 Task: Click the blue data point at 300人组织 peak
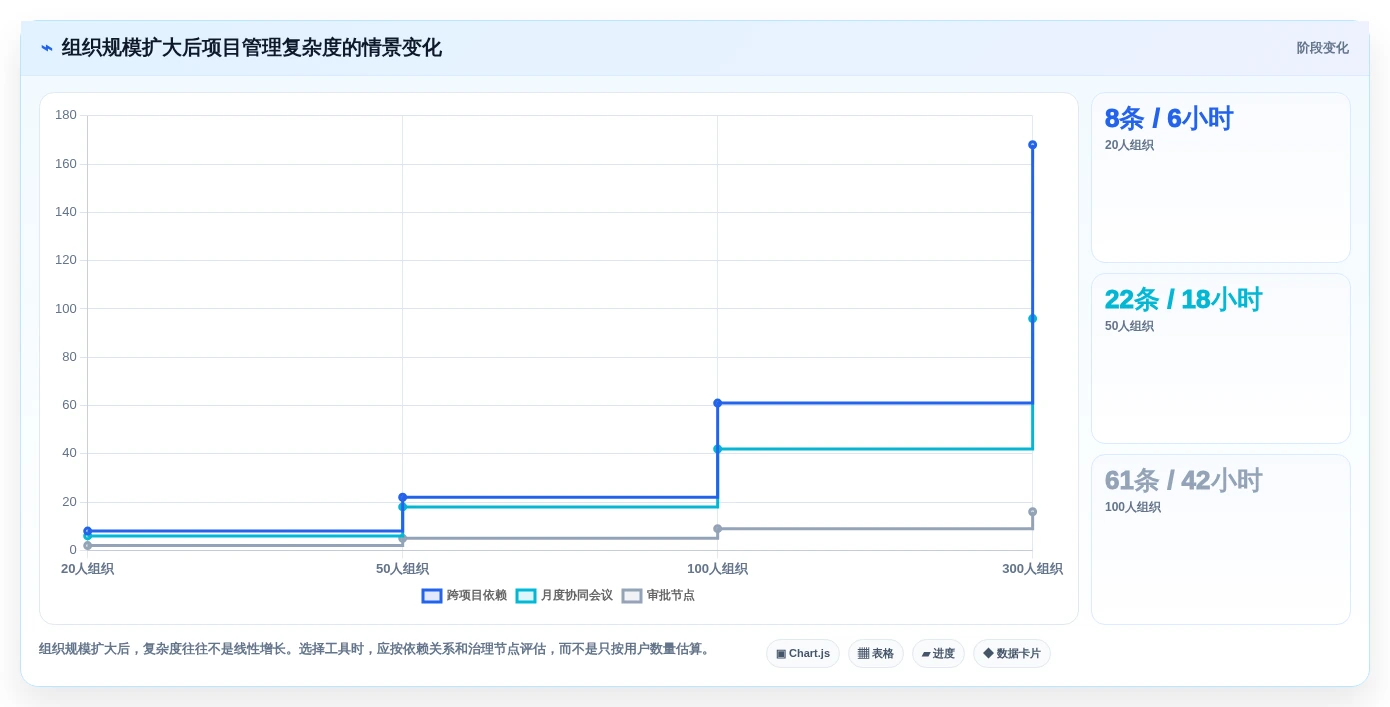[x=1032, y=145]
